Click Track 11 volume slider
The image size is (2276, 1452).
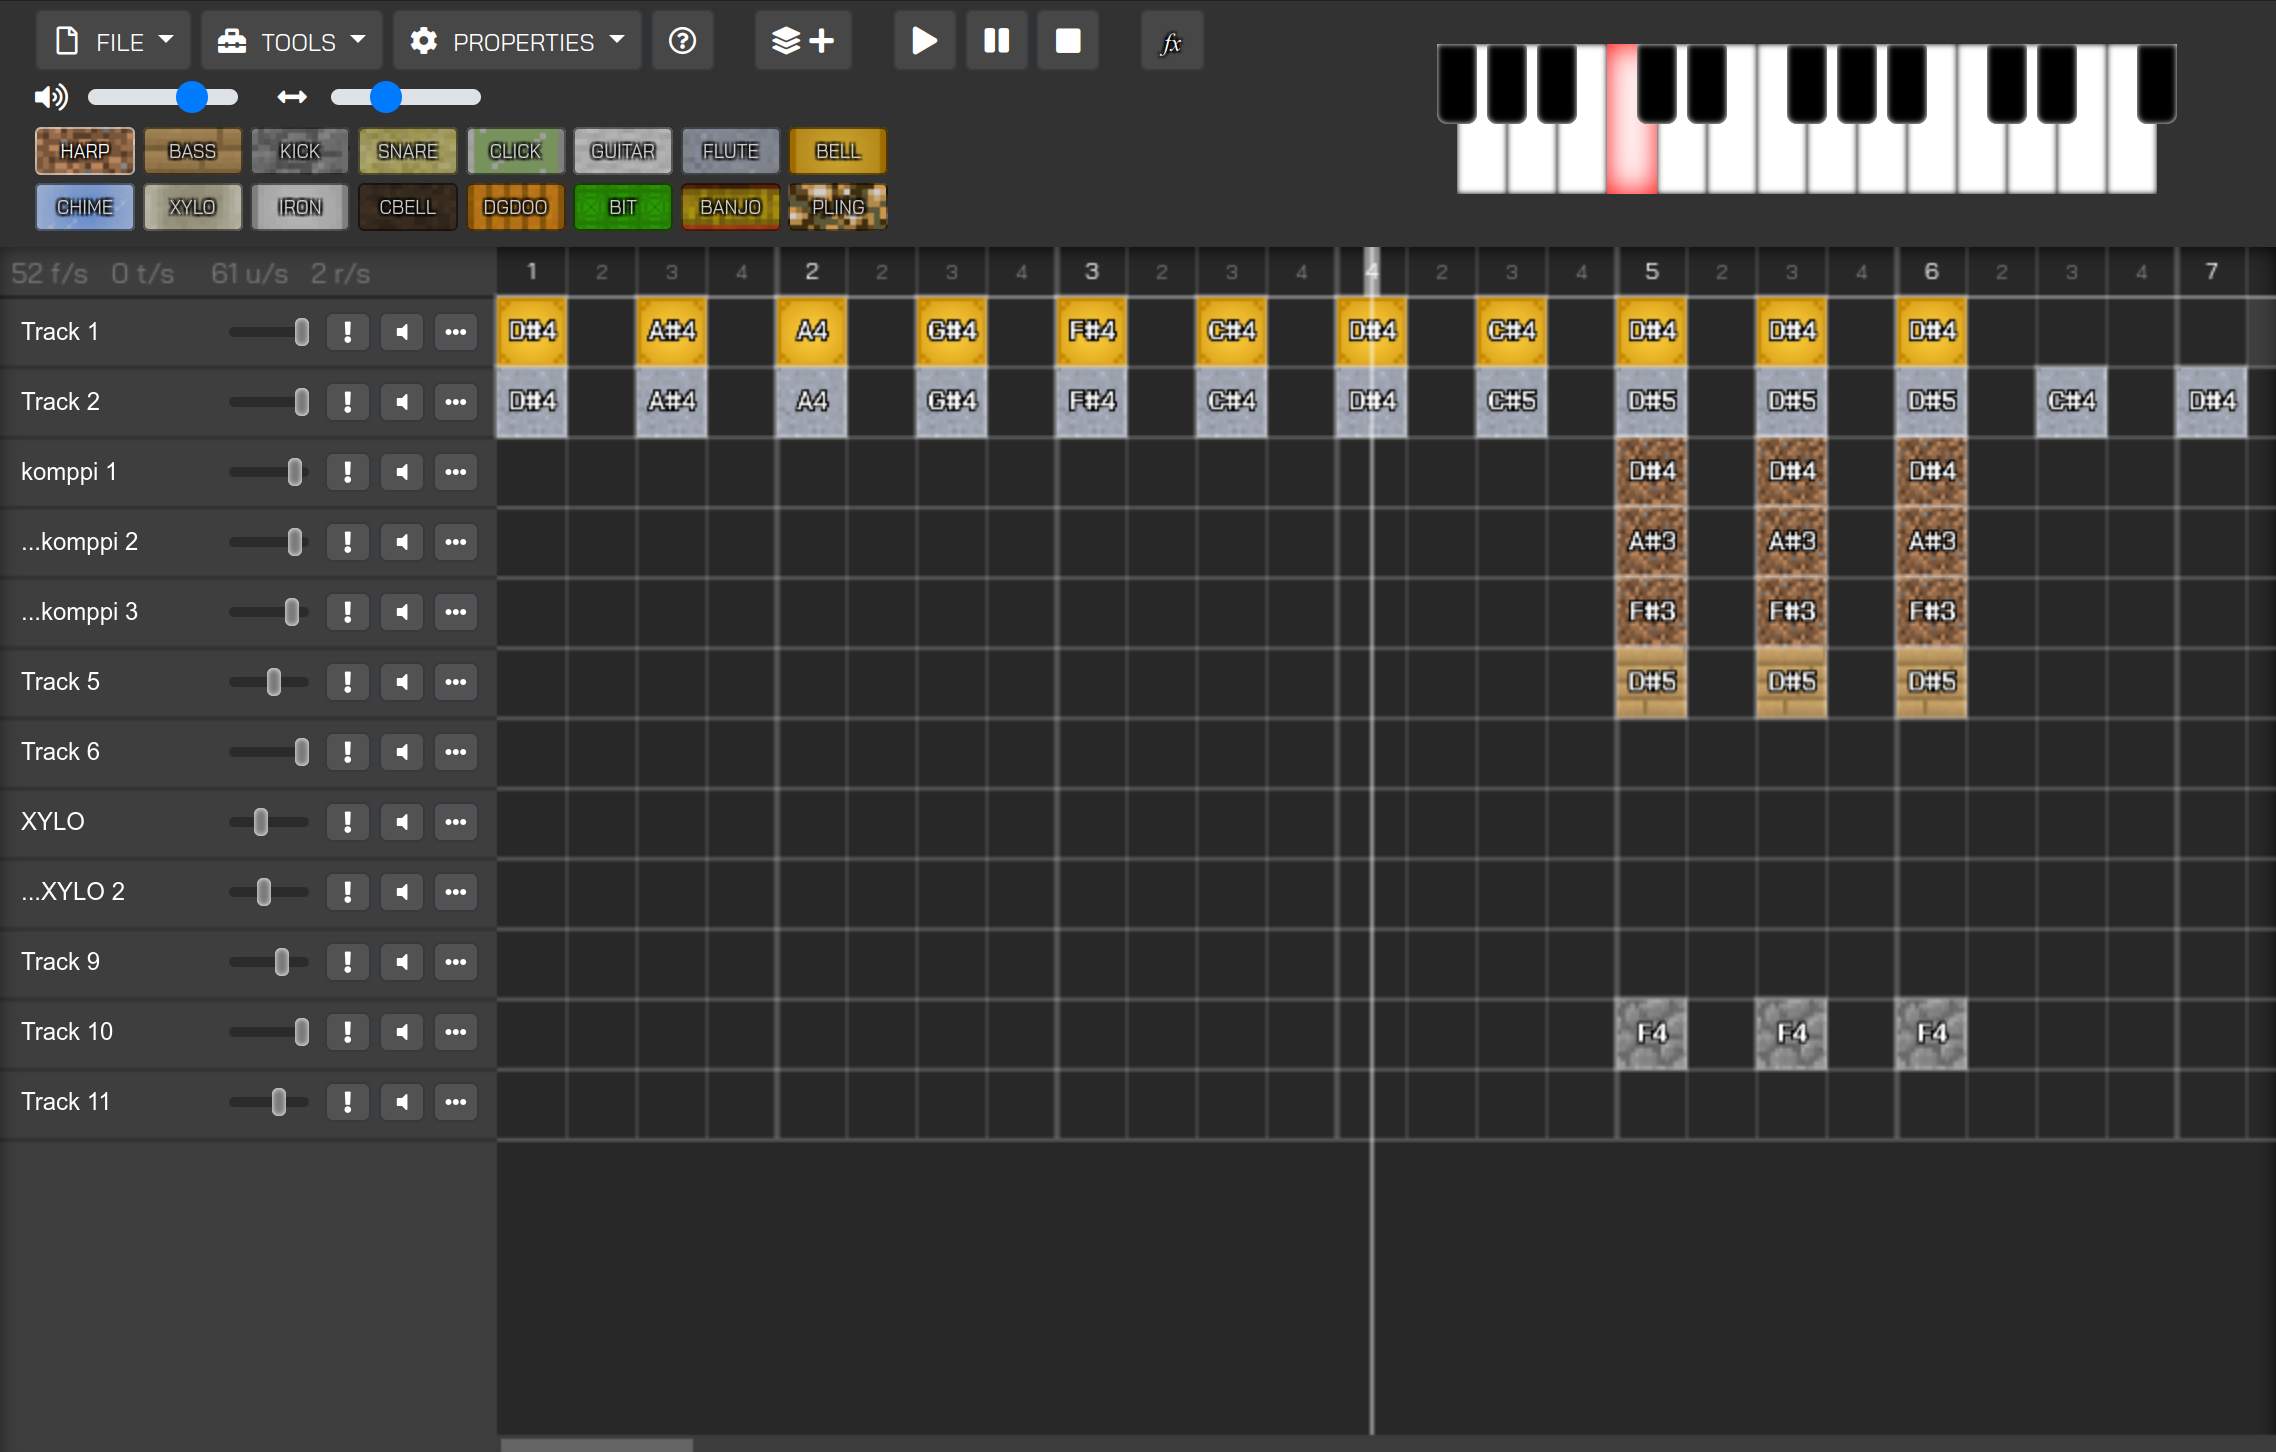[269, 1102]
